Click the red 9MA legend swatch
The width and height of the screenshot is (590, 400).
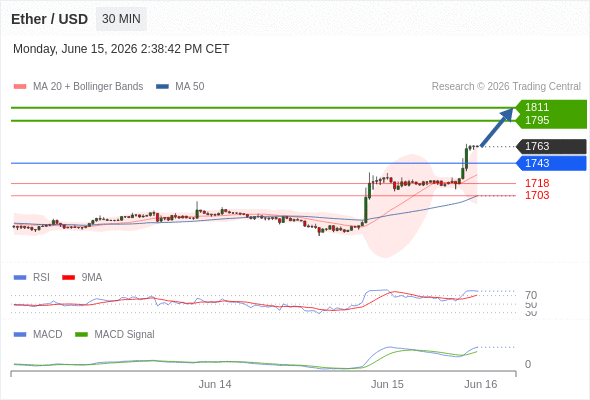coord(68,278)
